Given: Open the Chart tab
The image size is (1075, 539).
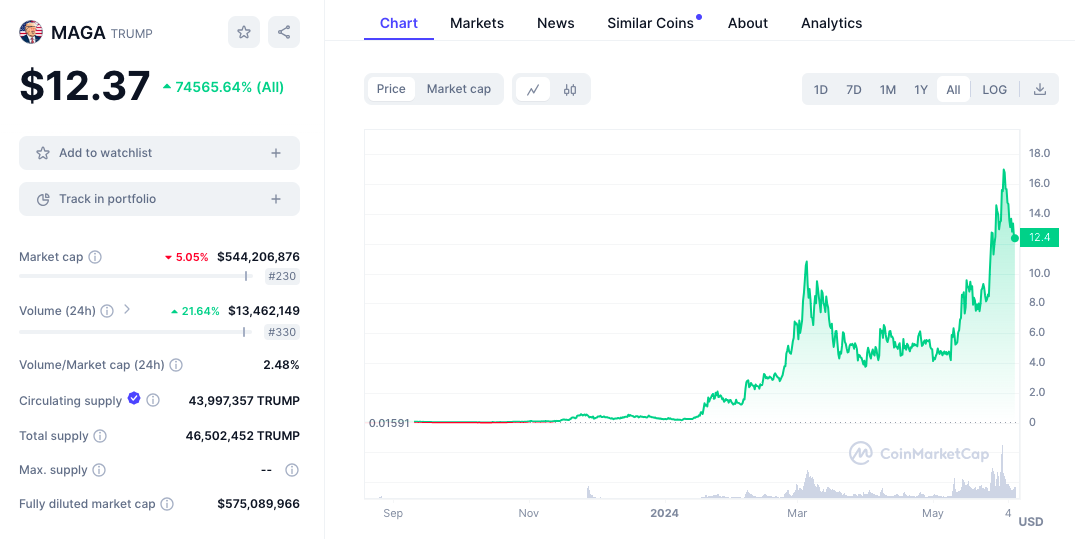Looking at the screenshot, I should pyautogui.click(x=399, y=23).
